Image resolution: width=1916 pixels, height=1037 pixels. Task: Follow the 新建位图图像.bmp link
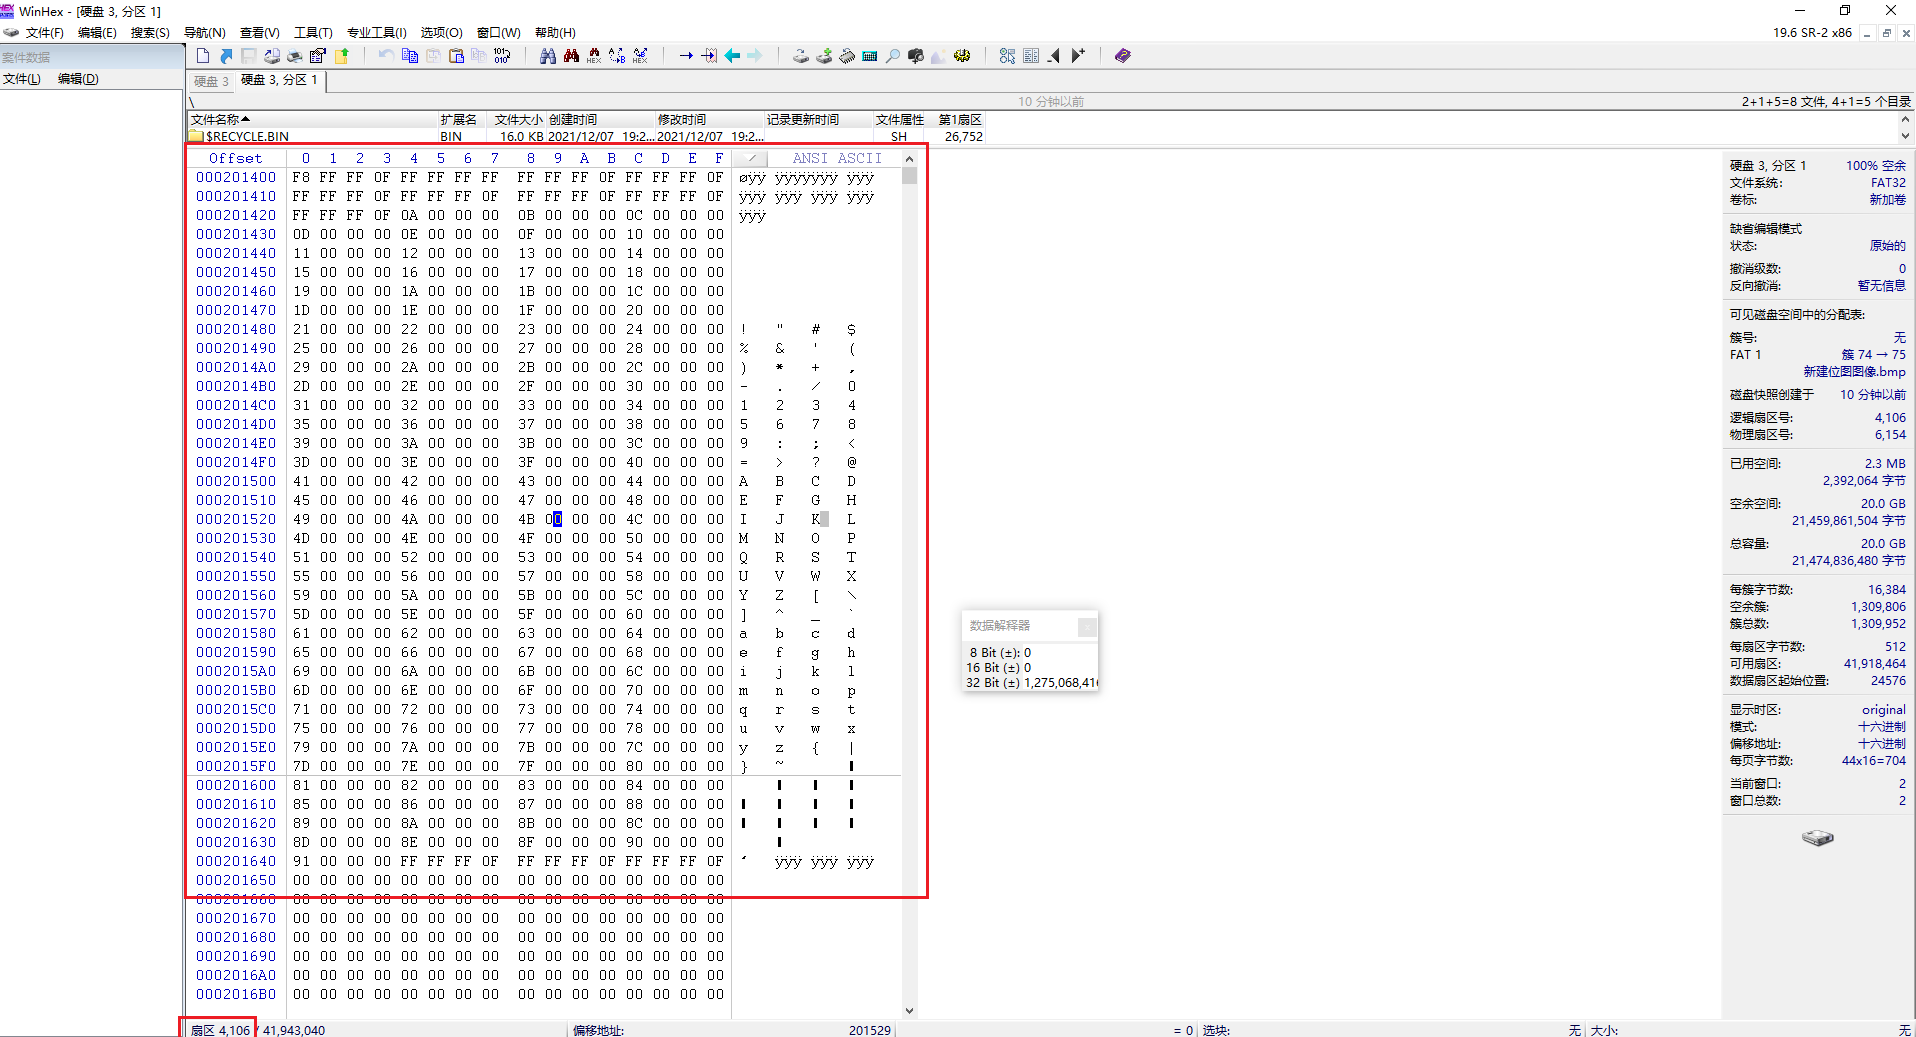pyautogui.click(x=1854, y=371)
